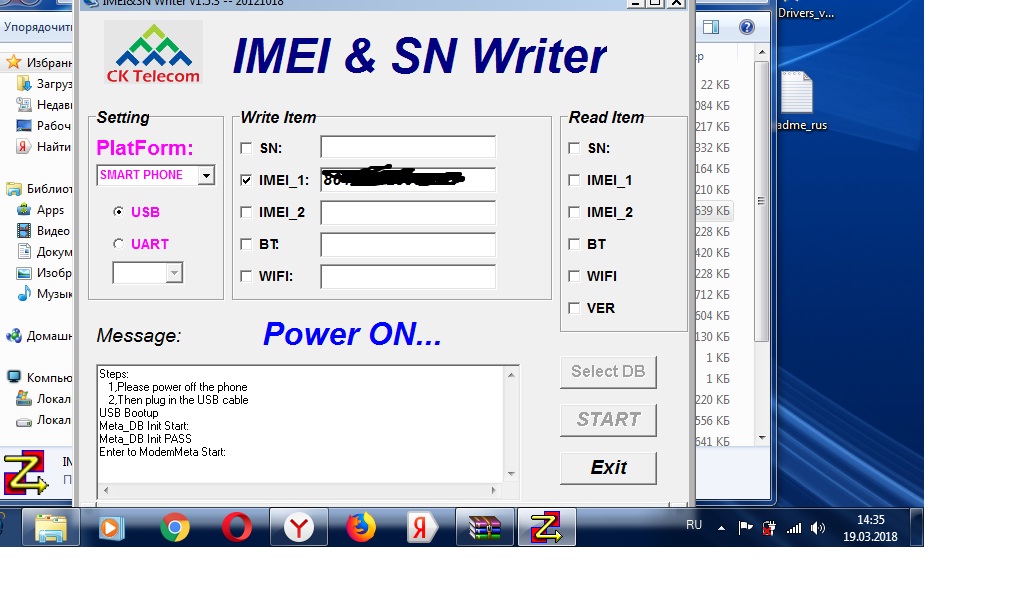Open Упорядочить menu in Explorer

38,27
